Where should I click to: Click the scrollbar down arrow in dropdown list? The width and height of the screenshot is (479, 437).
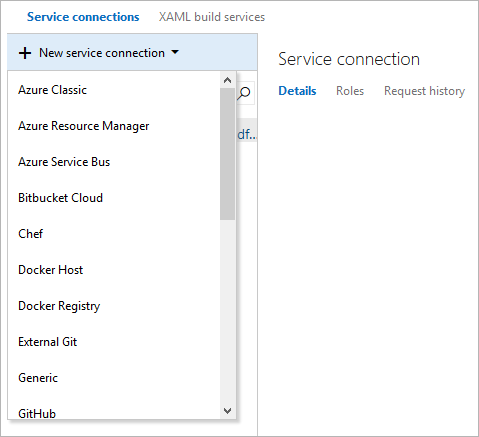(227, 411)
